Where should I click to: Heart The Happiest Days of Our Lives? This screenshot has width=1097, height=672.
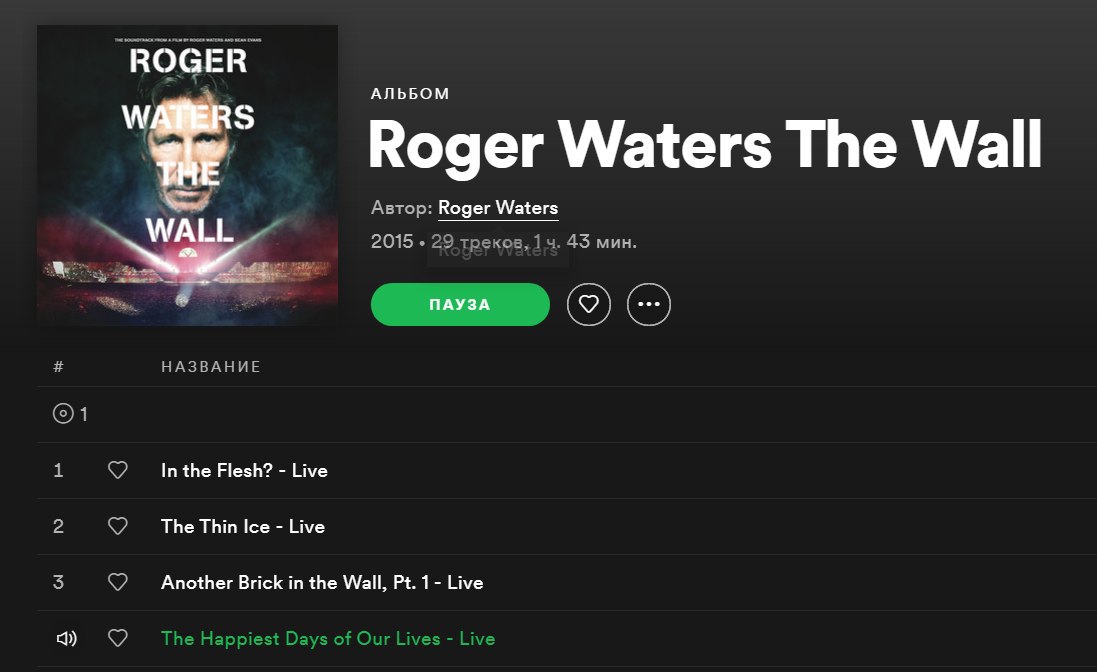[x=118, y=638]
